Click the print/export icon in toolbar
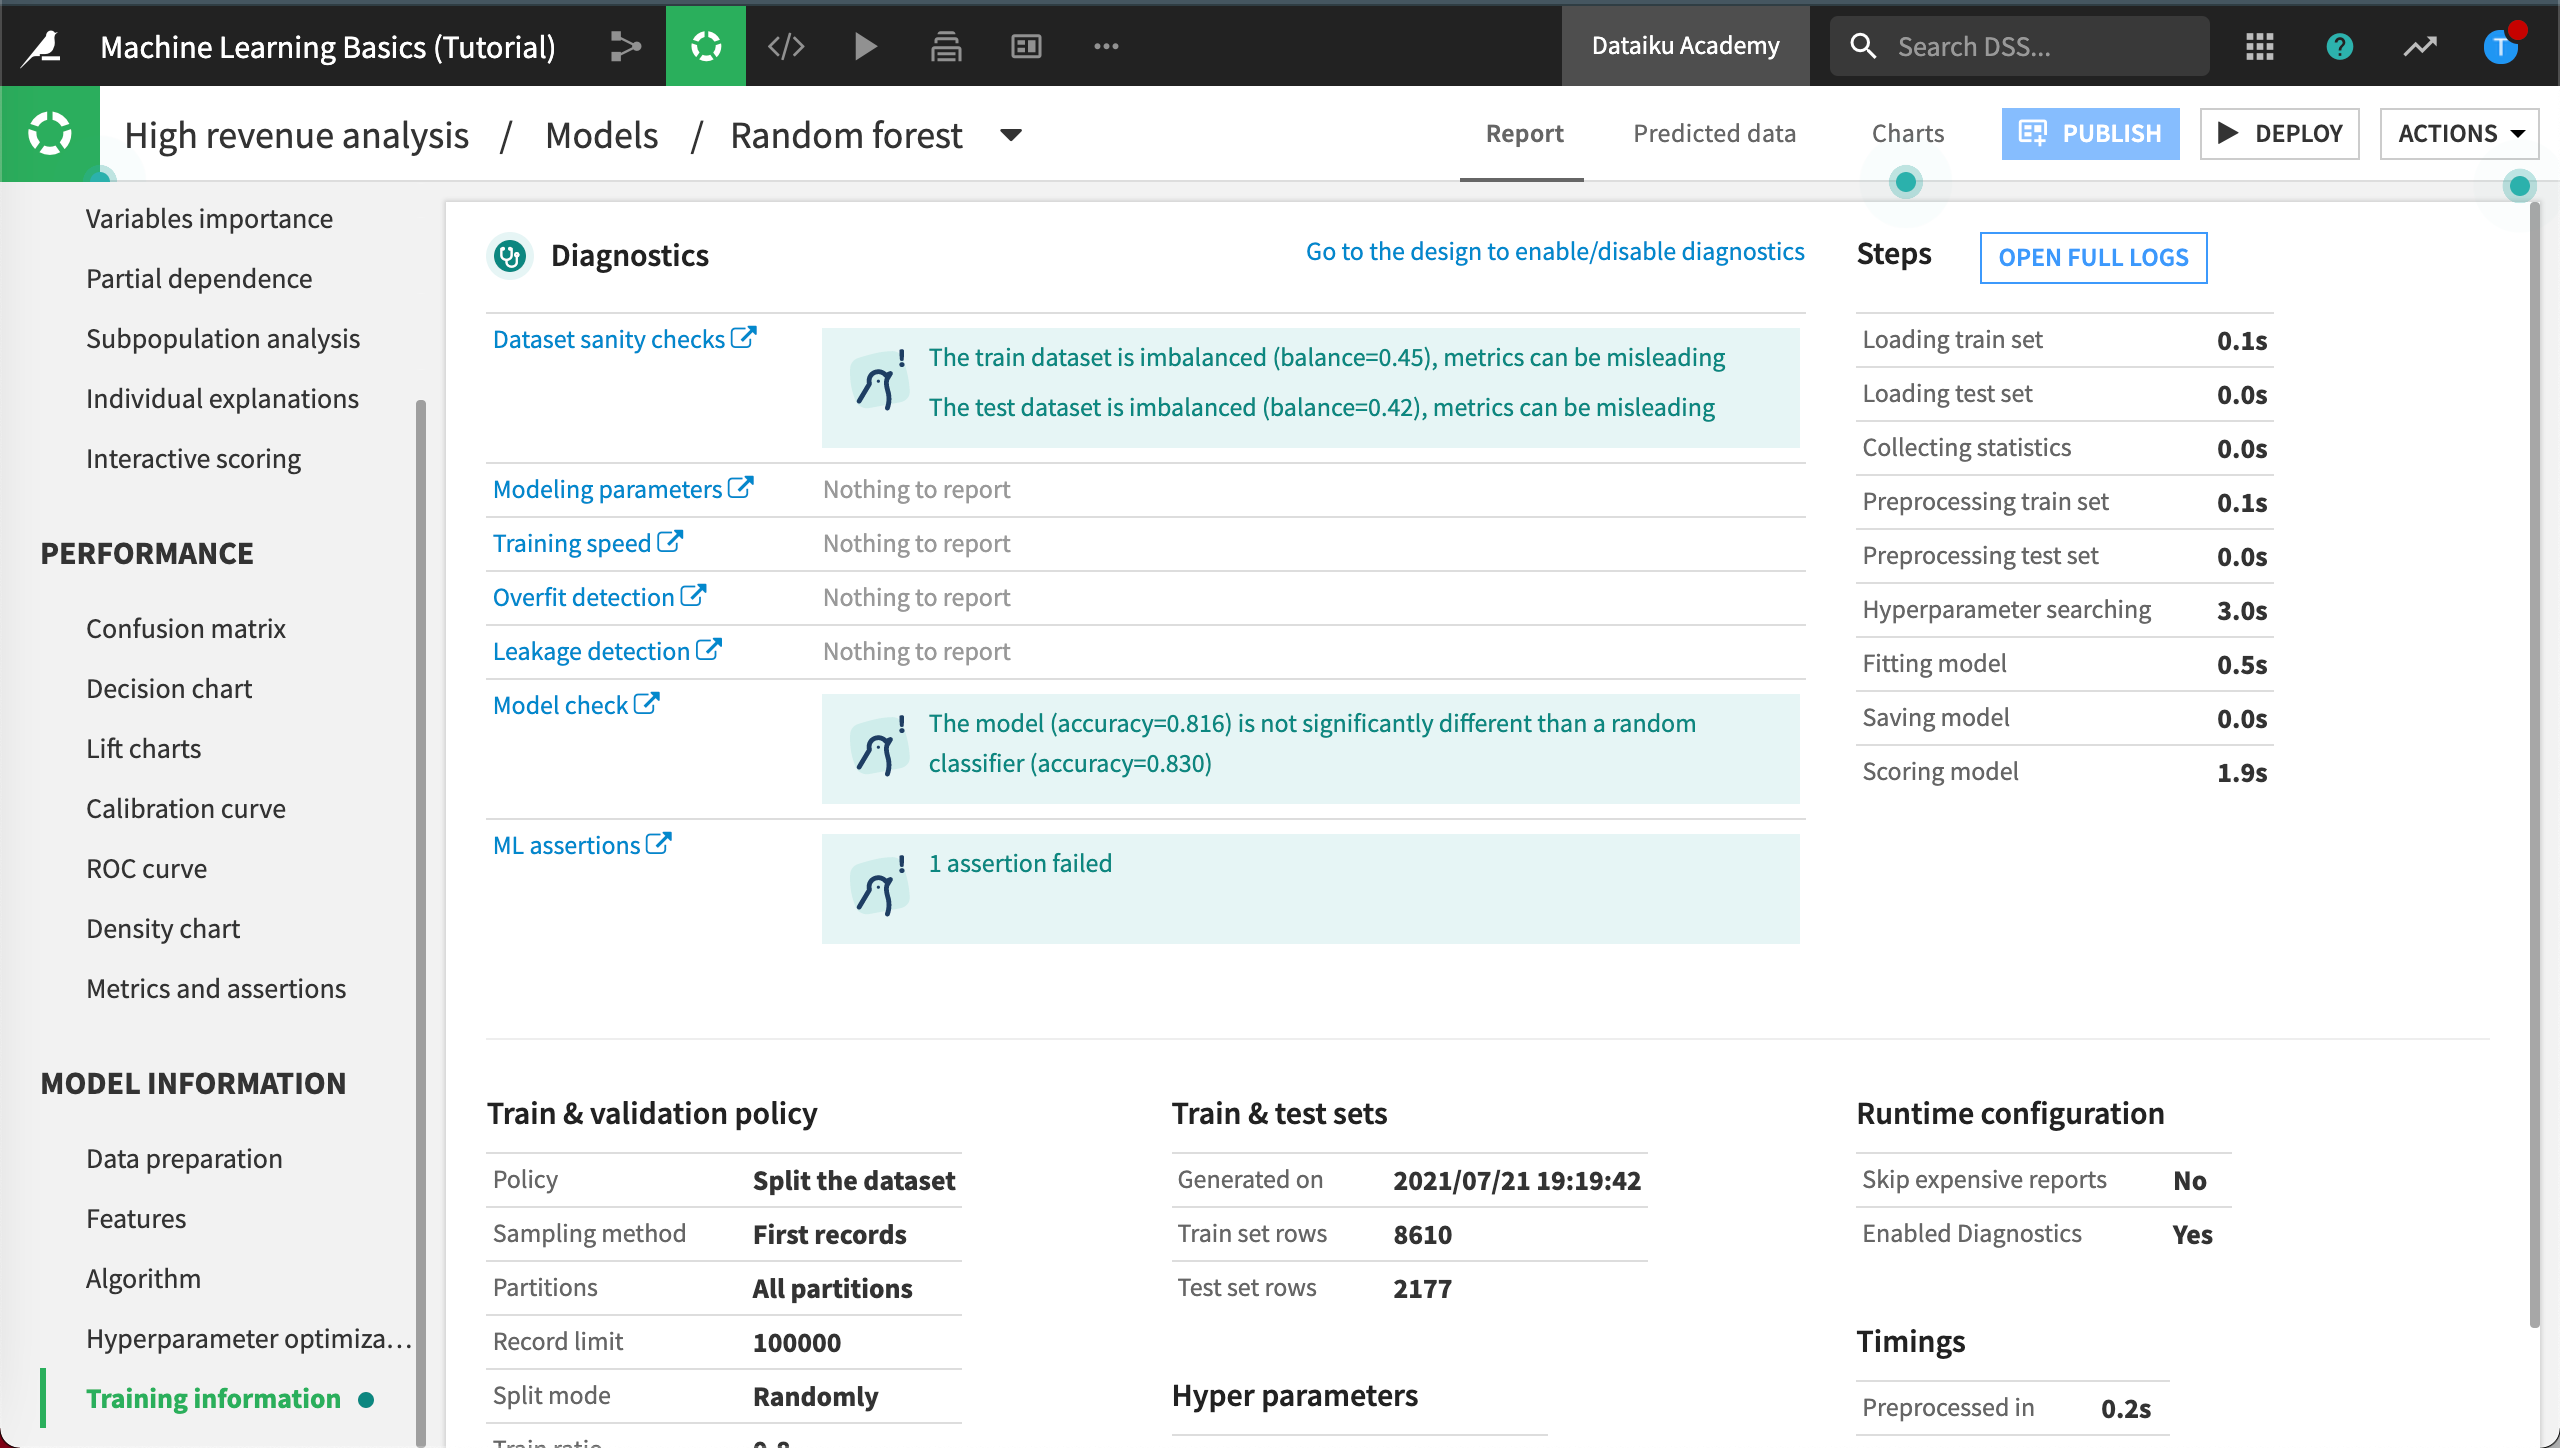This screenshot has height=1448, width=2560. [946, 47]
